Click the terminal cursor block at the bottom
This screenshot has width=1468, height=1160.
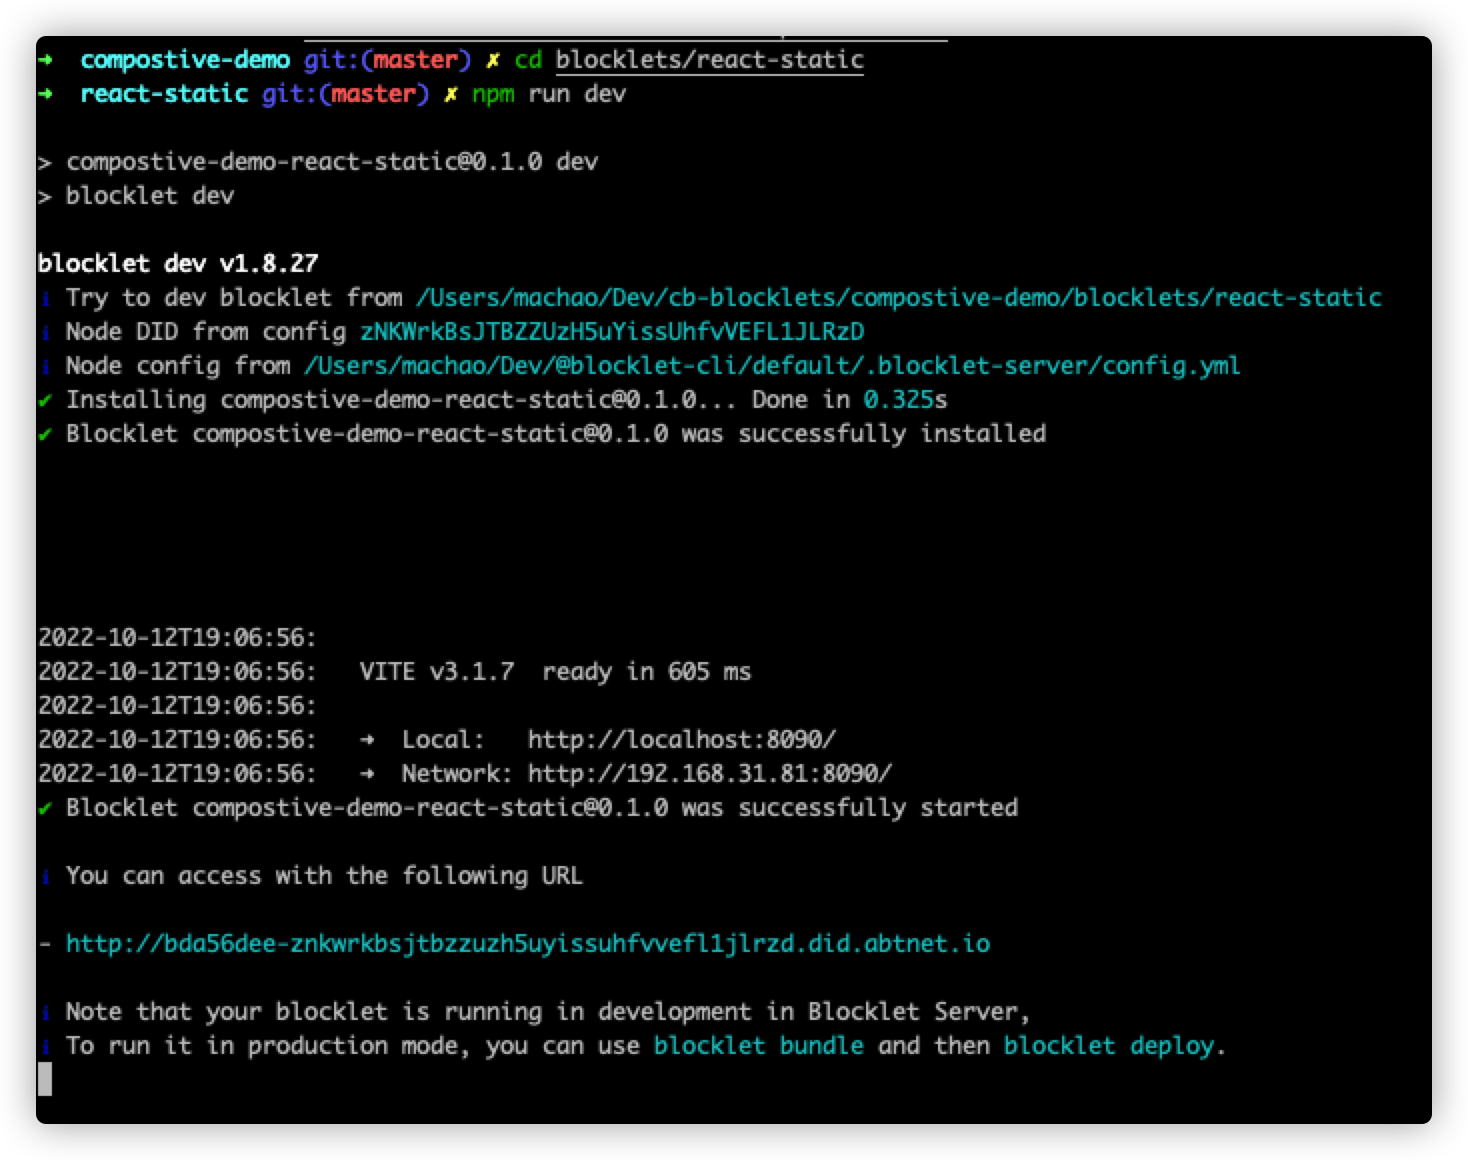click(x=45, y=1079)
